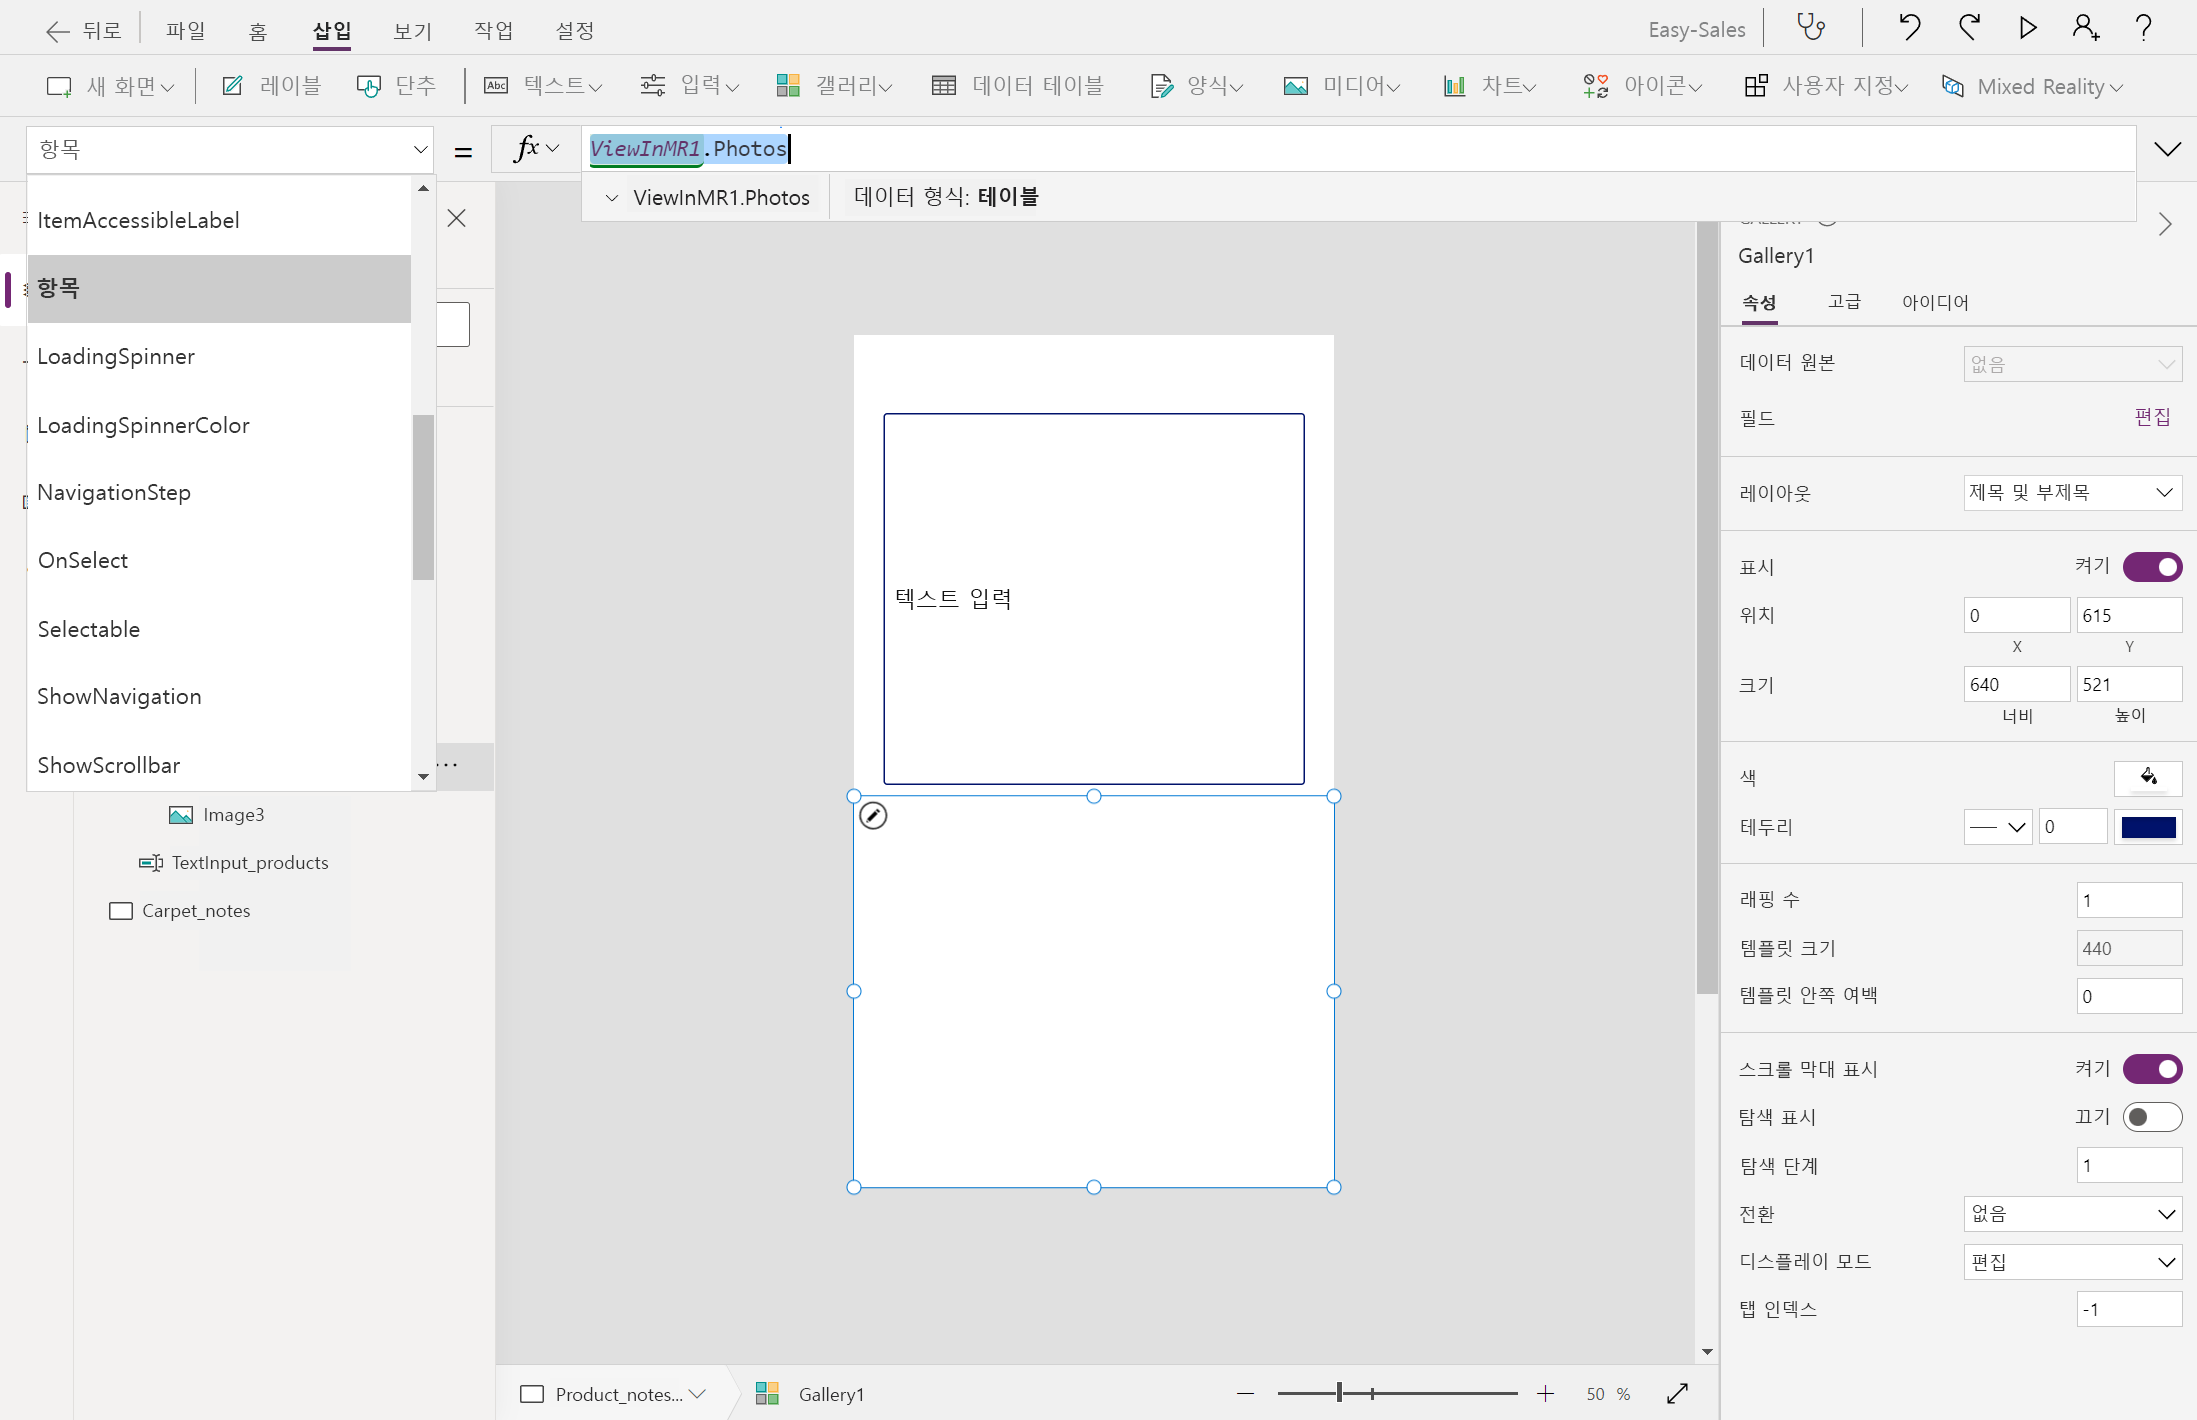Click the dark blue border color swatch
The image size is (2197, 1420).
(2148, 828)
